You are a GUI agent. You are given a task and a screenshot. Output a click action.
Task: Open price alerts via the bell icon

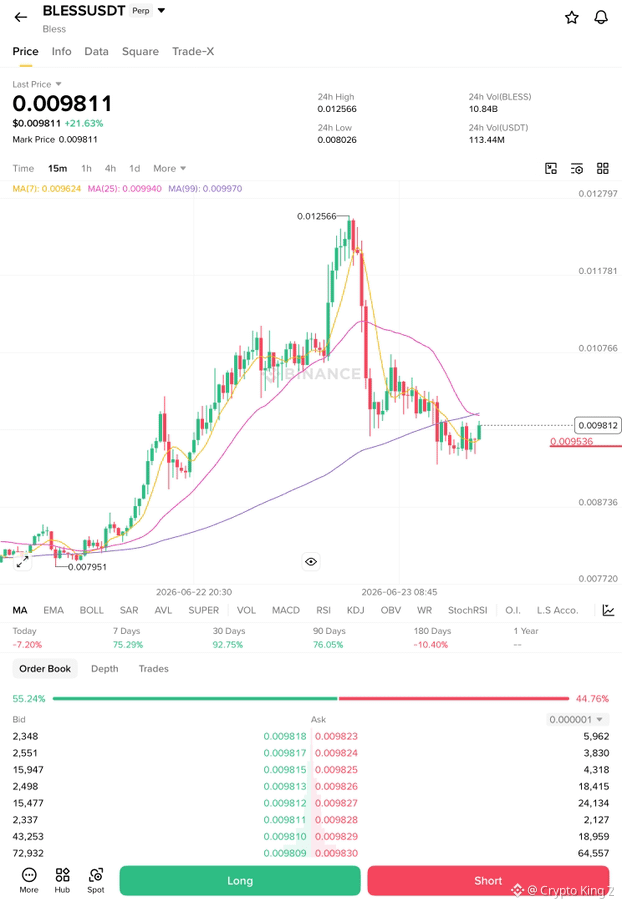601,17
